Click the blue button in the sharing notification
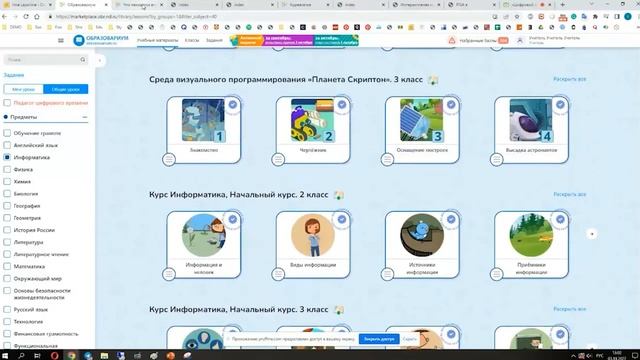 (x=379, y=339)
